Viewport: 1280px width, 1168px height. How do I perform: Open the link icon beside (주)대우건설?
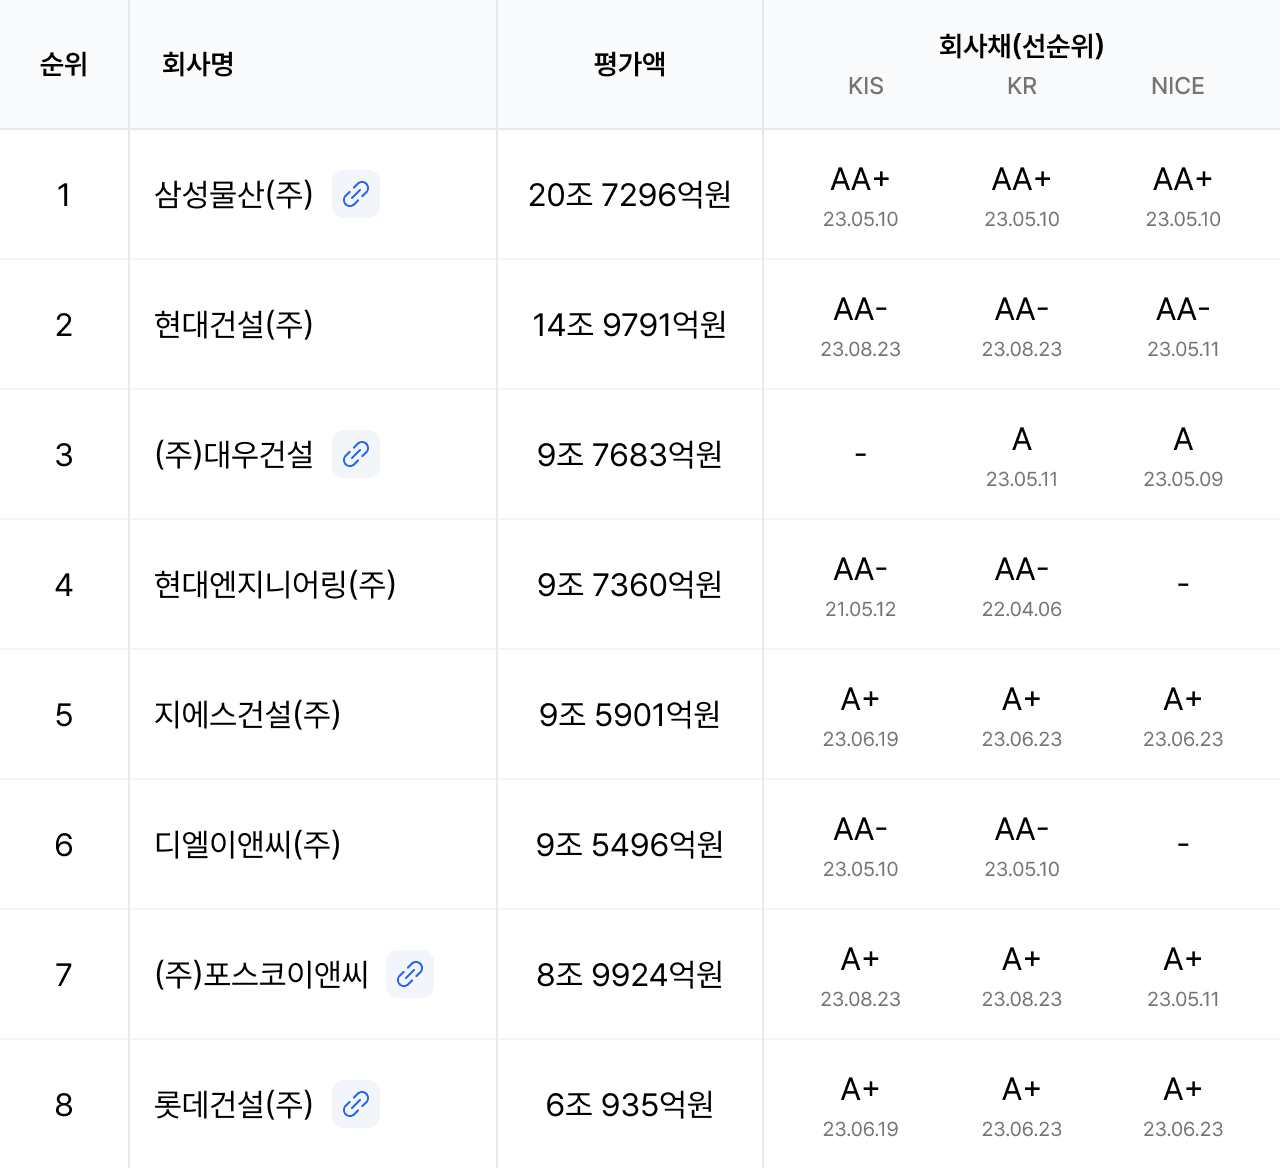pos(356,454)
